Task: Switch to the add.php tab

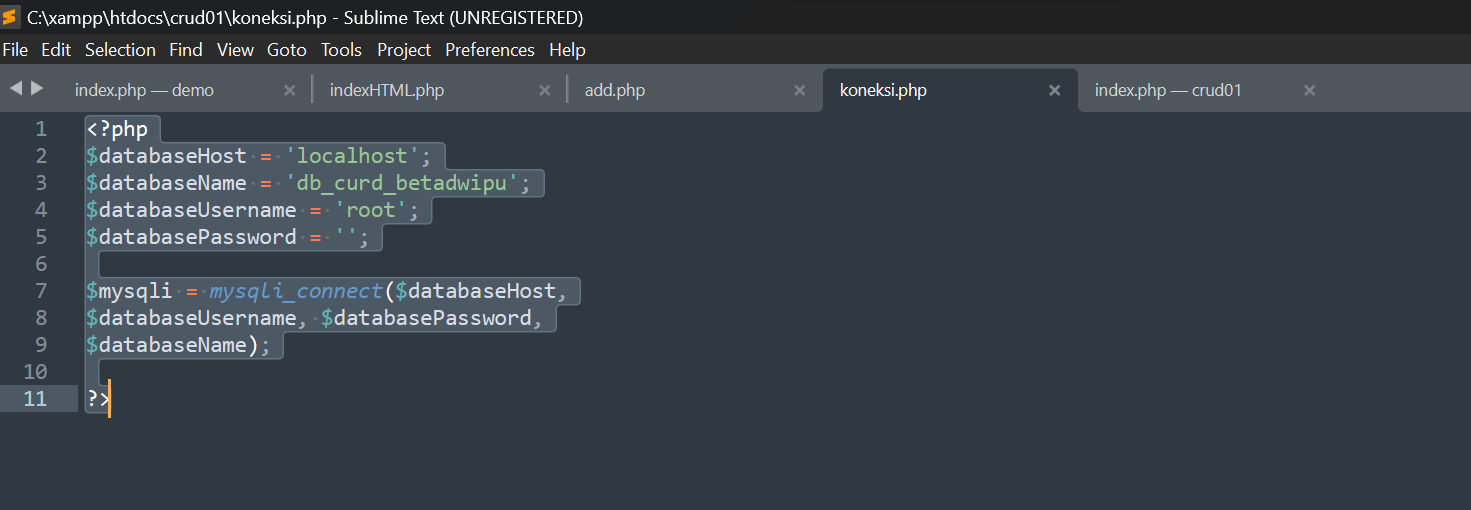Action: point(615,90)
